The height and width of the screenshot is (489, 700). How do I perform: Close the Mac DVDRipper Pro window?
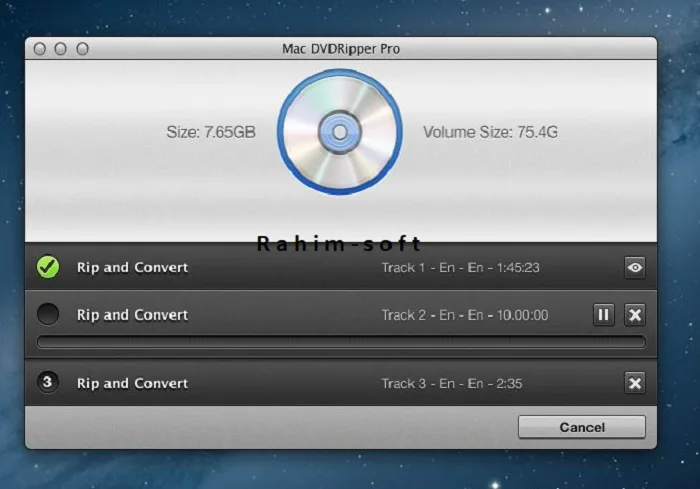40,49
